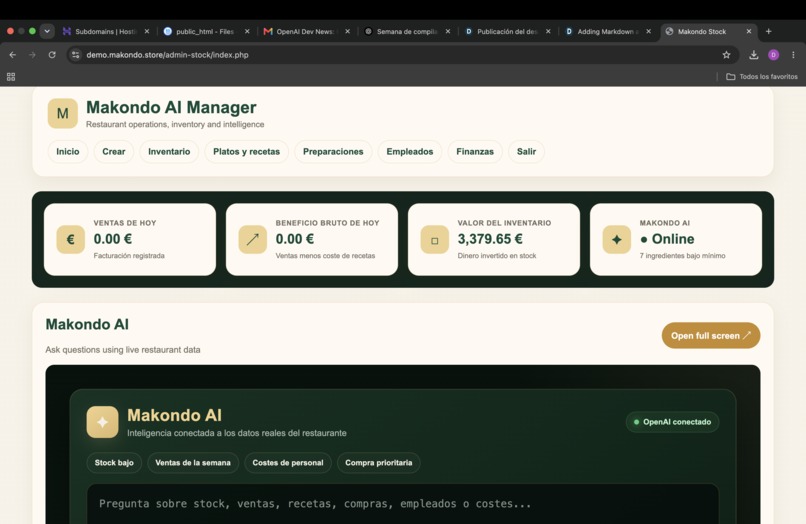Click the browser forward arrow

pyautogui.click(x=32, y=55)
